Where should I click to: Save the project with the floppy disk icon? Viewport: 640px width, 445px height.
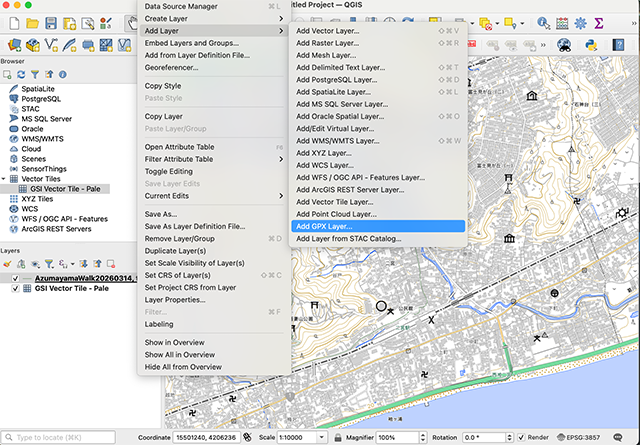51,23
